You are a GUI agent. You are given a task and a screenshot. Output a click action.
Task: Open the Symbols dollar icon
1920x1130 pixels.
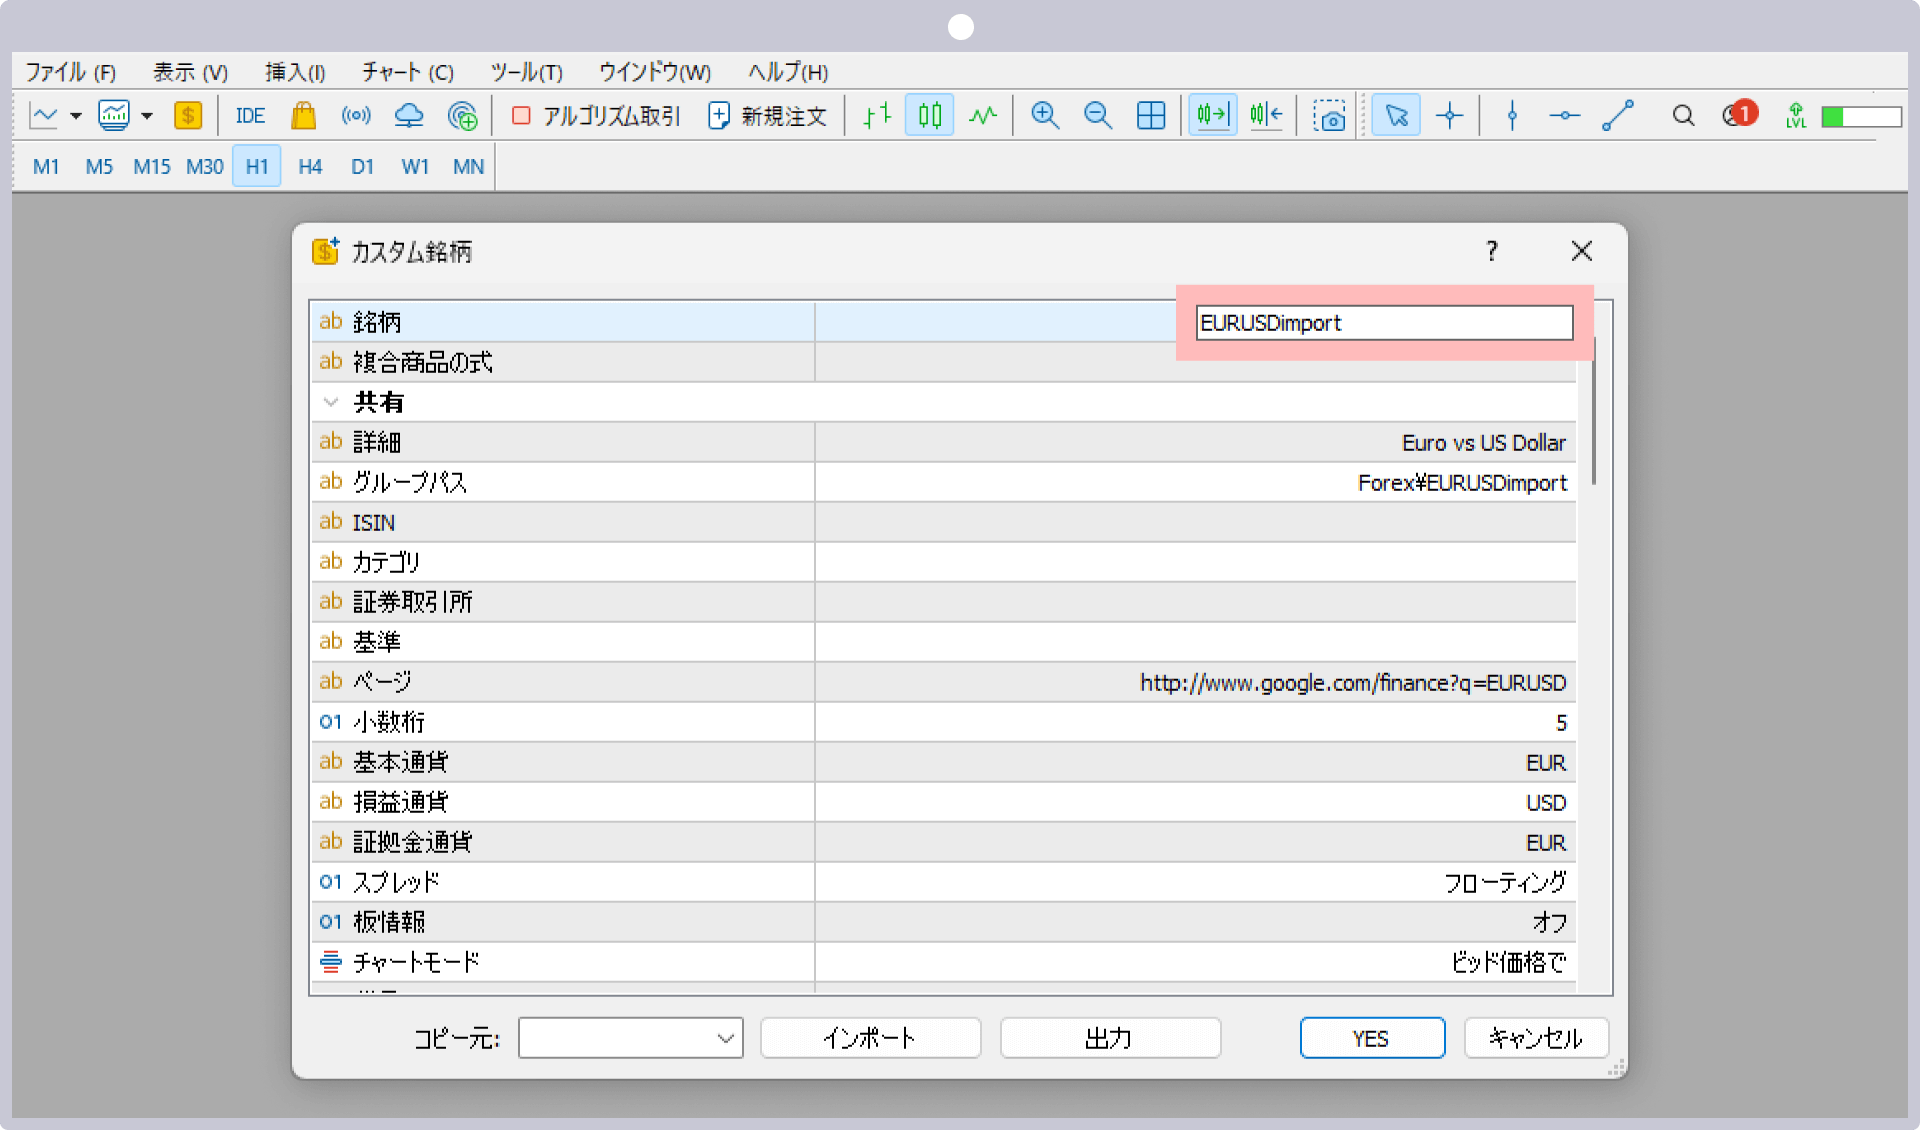(188, 116)
